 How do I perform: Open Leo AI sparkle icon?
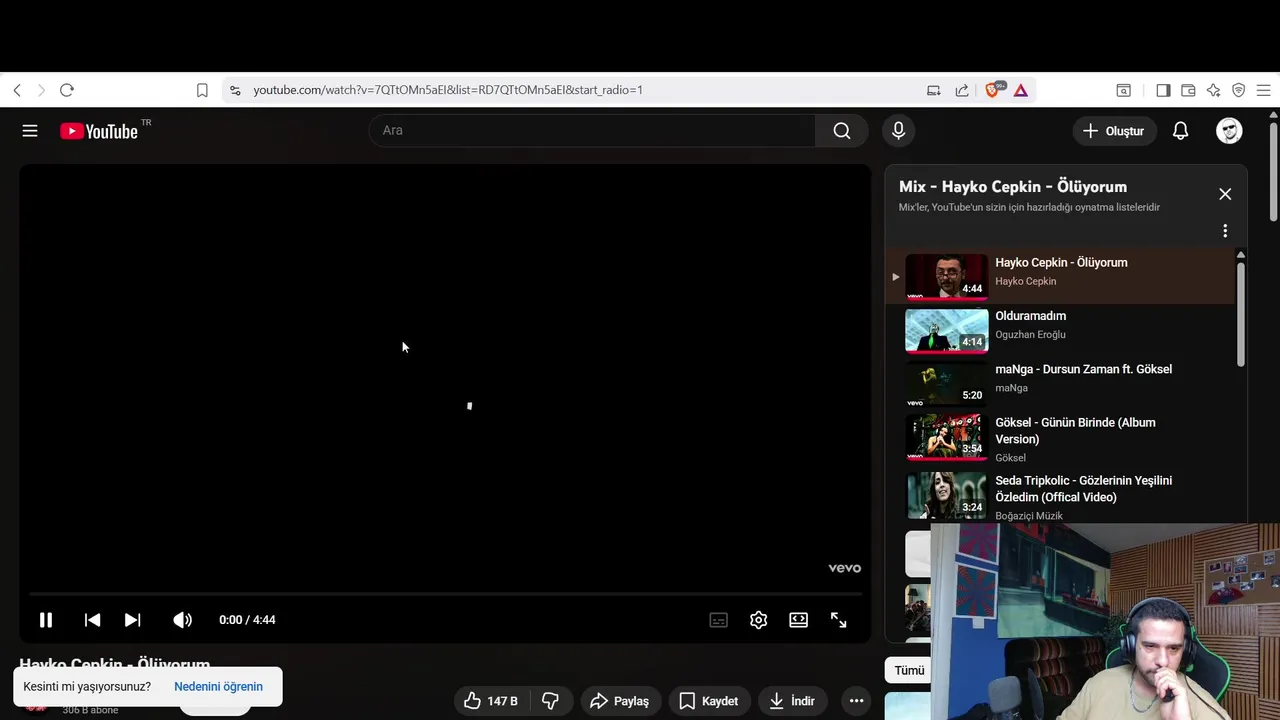(x=1213, y=90)
